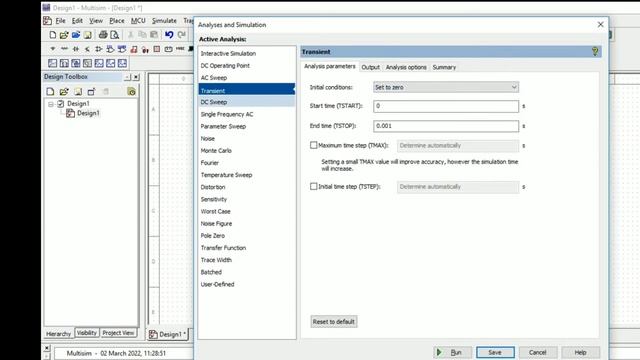Click Save icon inside Design Toolbox panel
This screenshot has width=640, height=360.
coord(78,91)
